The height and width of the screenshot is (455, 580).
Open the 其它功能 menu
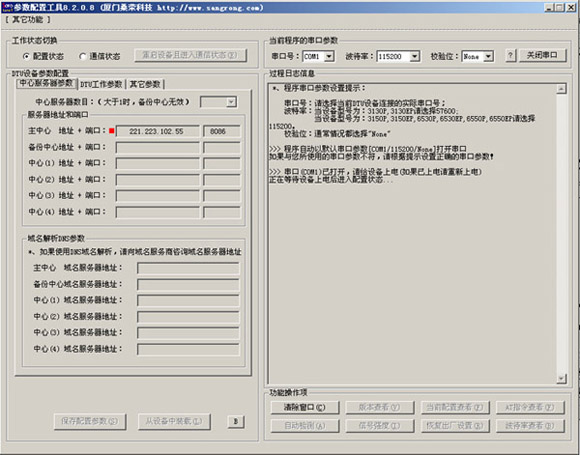(x=28, y=20)
